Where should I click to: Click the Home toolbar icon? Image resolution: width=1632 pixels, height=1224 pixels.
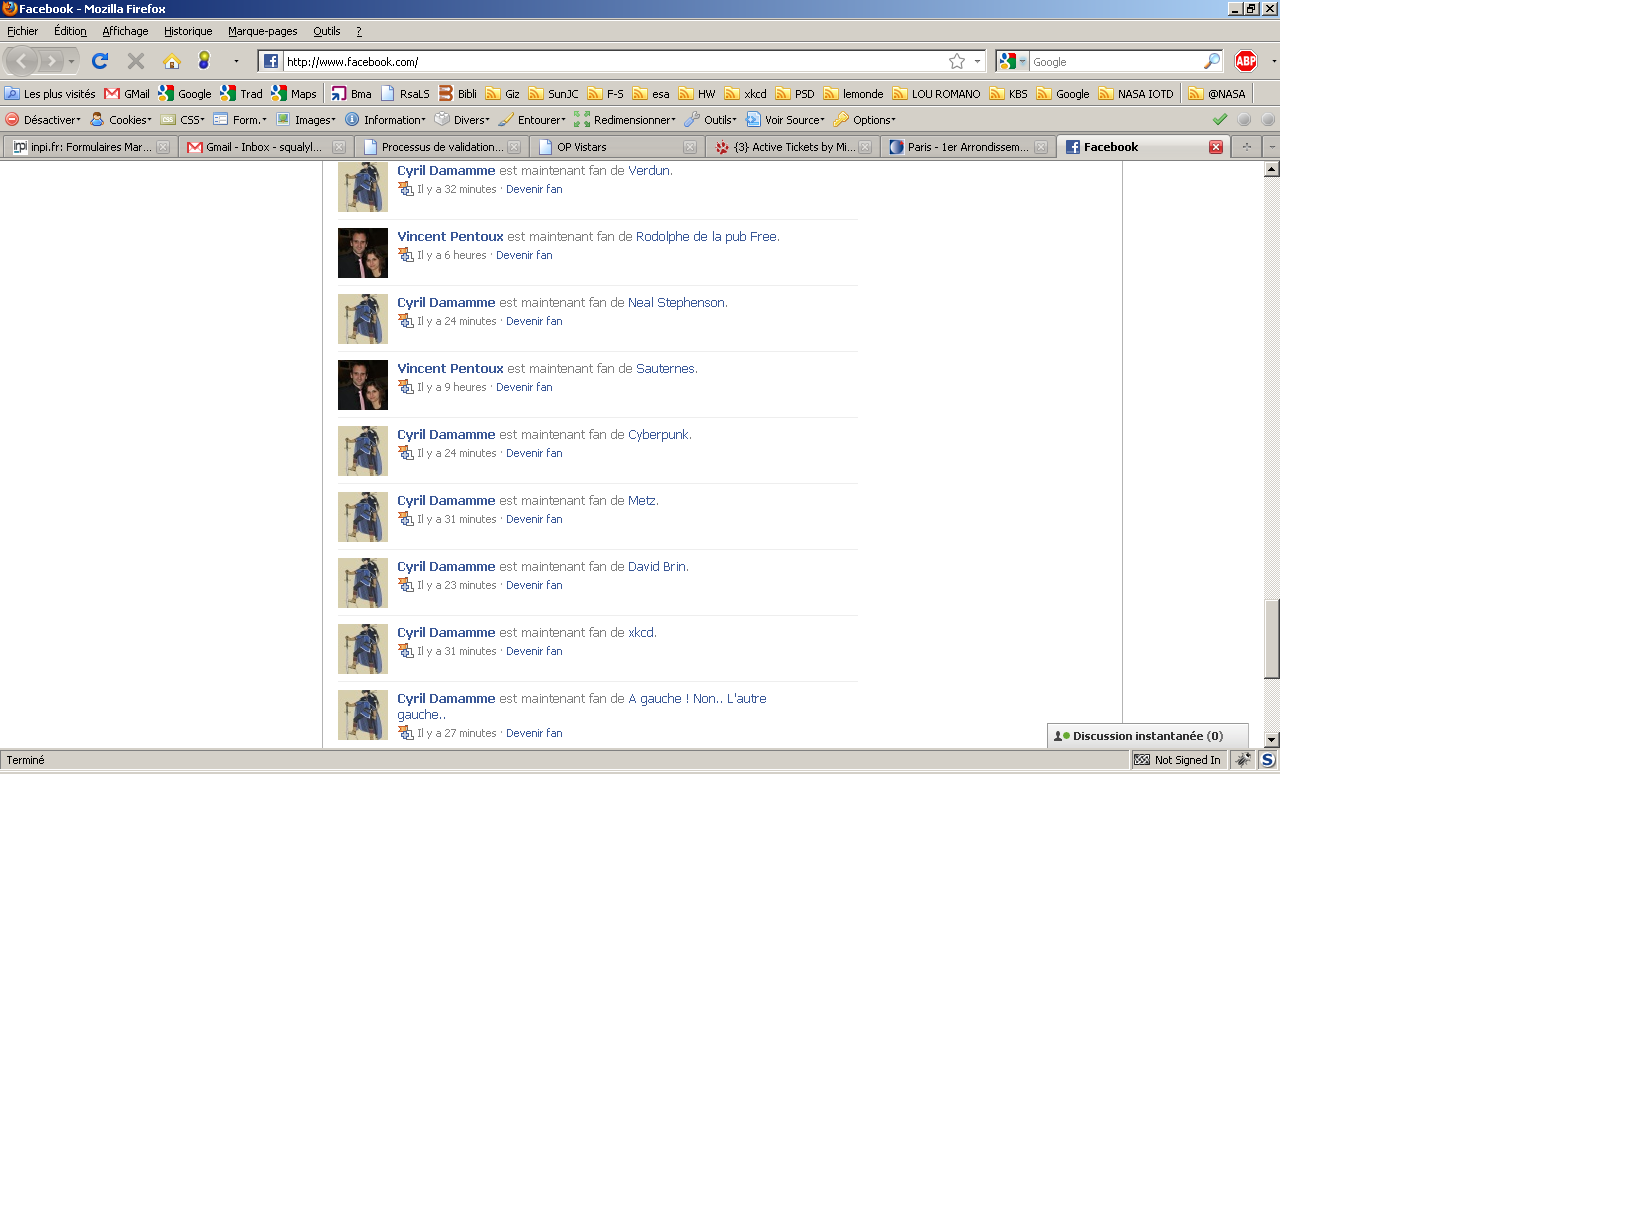click(172, 61)
